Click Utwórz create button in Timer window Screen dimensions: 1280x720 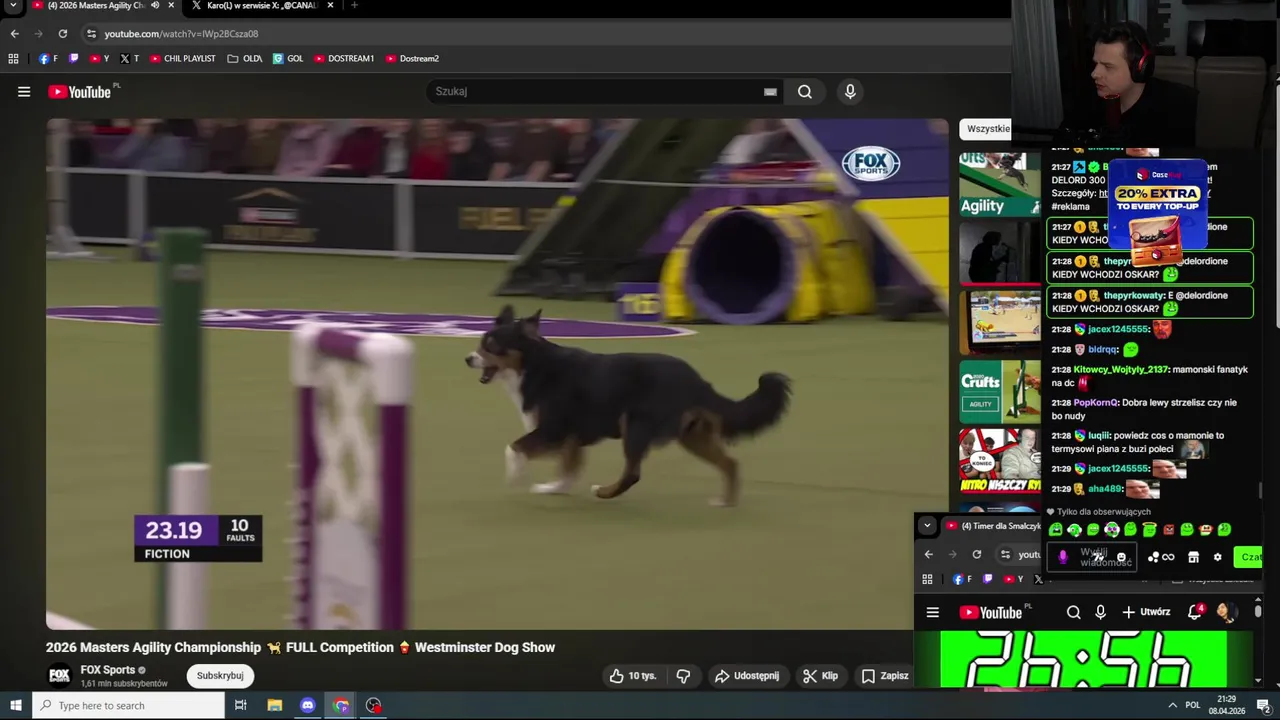point(1146,613)
